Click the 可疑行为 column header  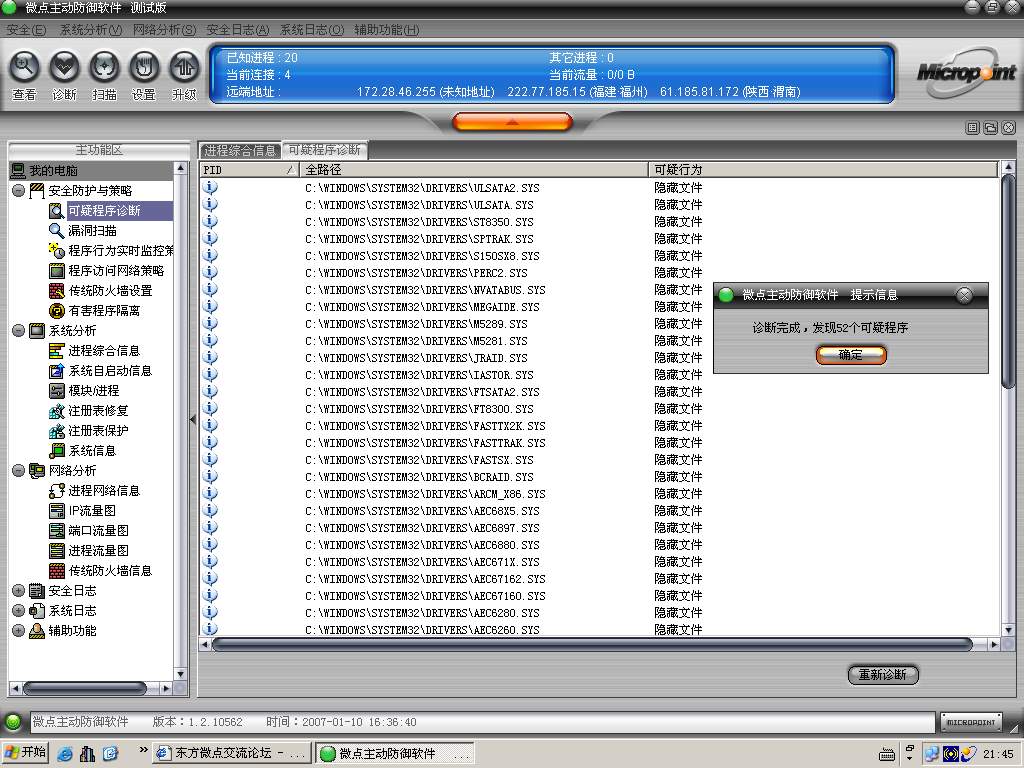click(823, 170)
